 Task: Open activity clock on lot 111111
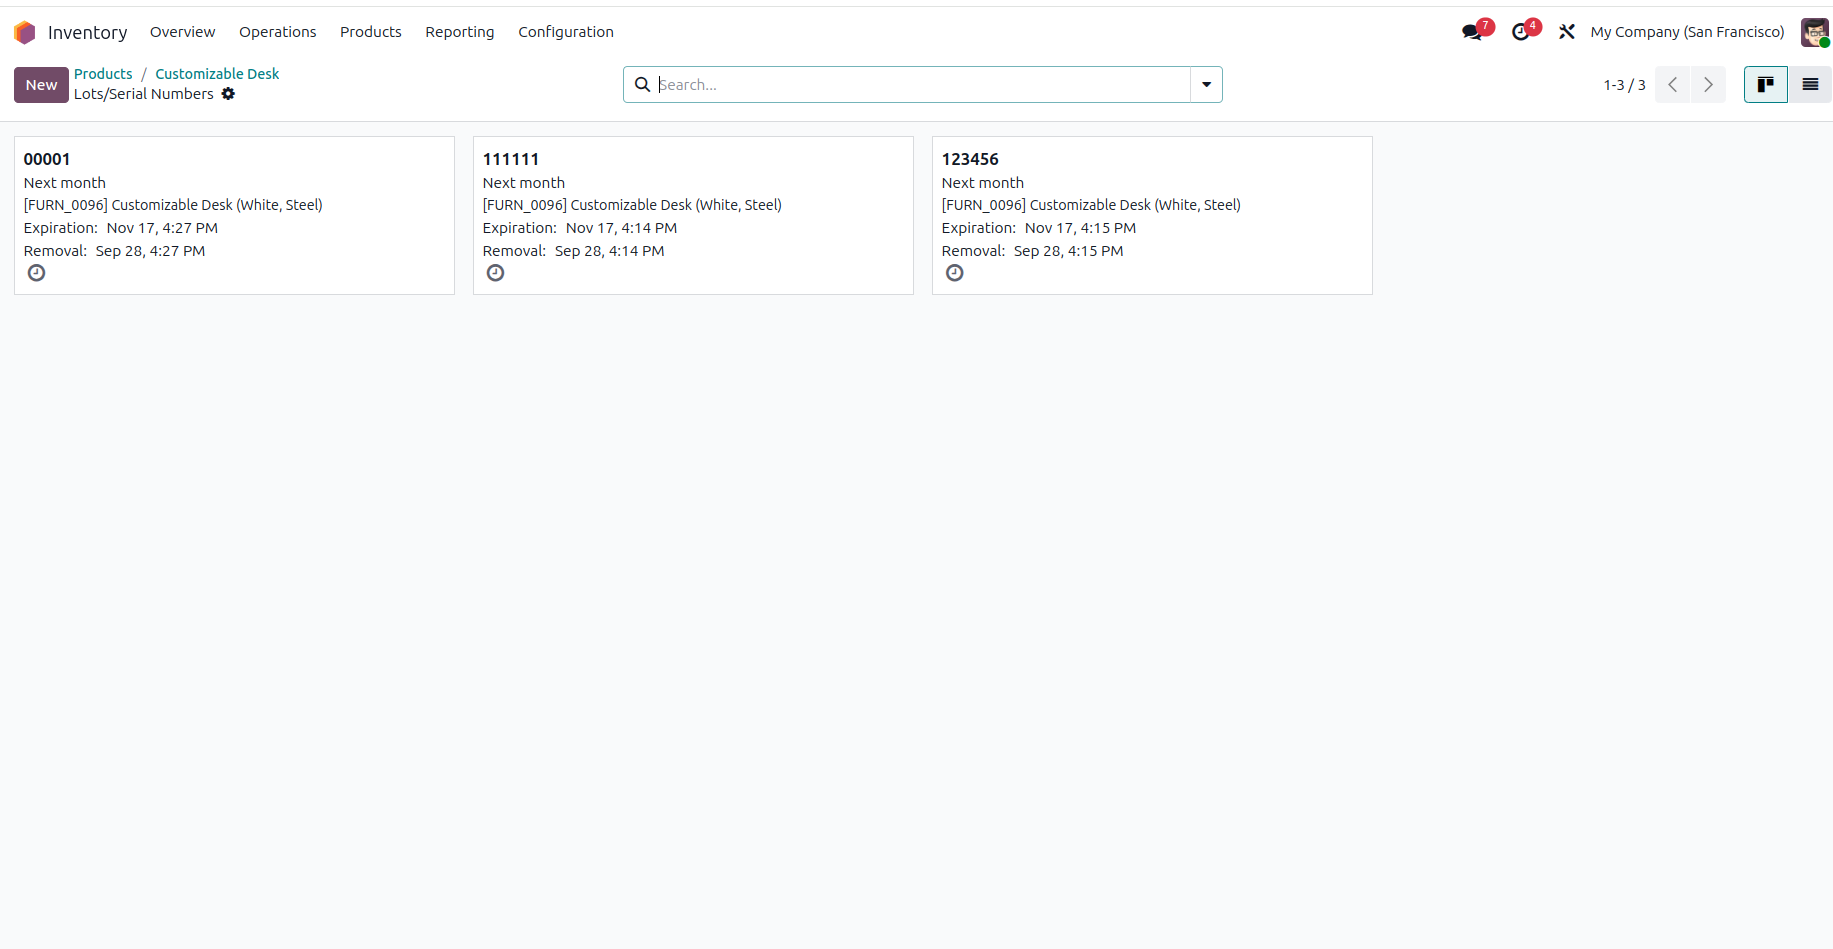[495, 273]
